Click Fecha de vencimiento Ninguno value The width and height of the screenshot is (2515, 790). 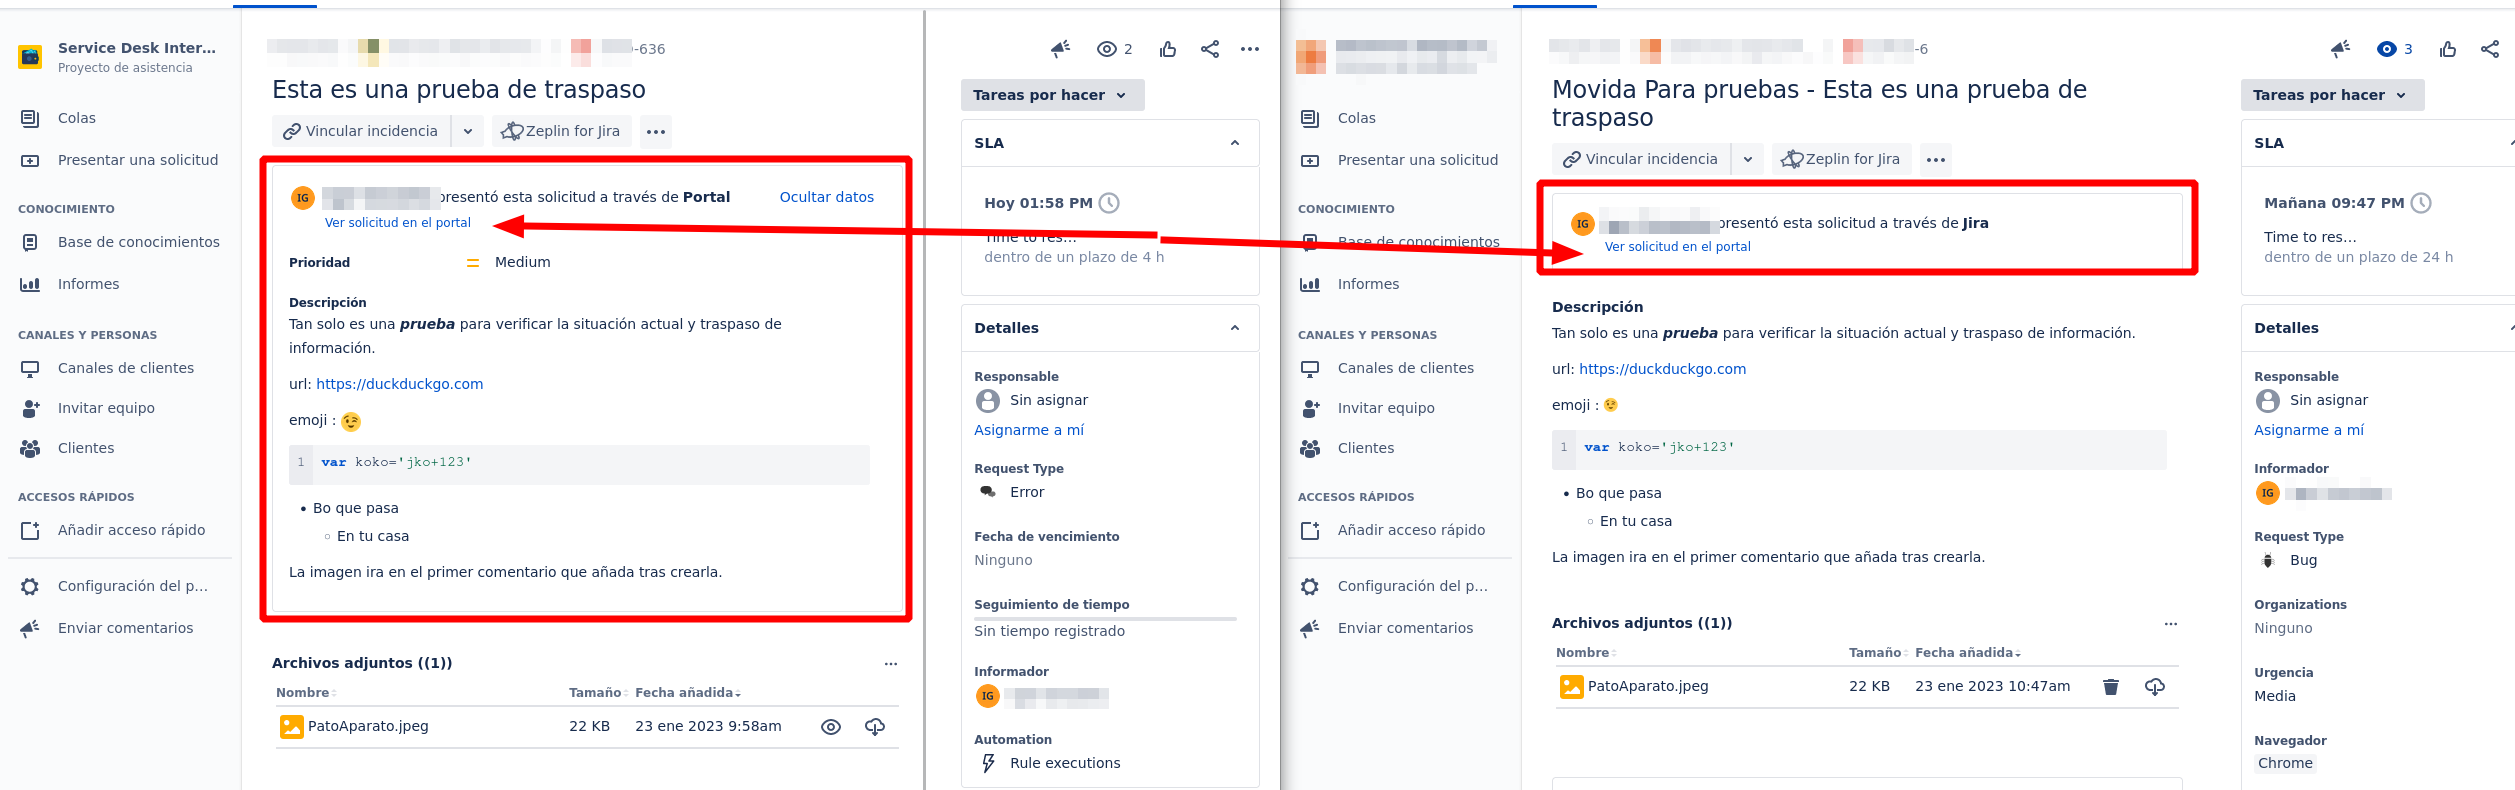click(x=1003, y=560)
